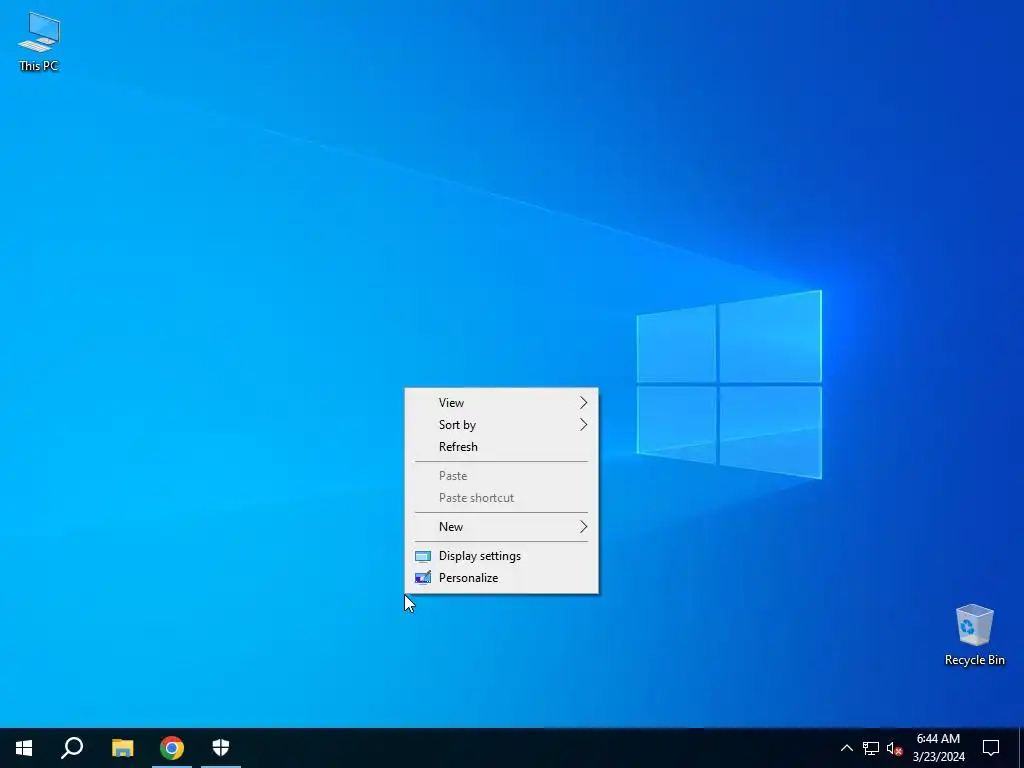Expand the View submenu arrow

click(x=583, y=403)
